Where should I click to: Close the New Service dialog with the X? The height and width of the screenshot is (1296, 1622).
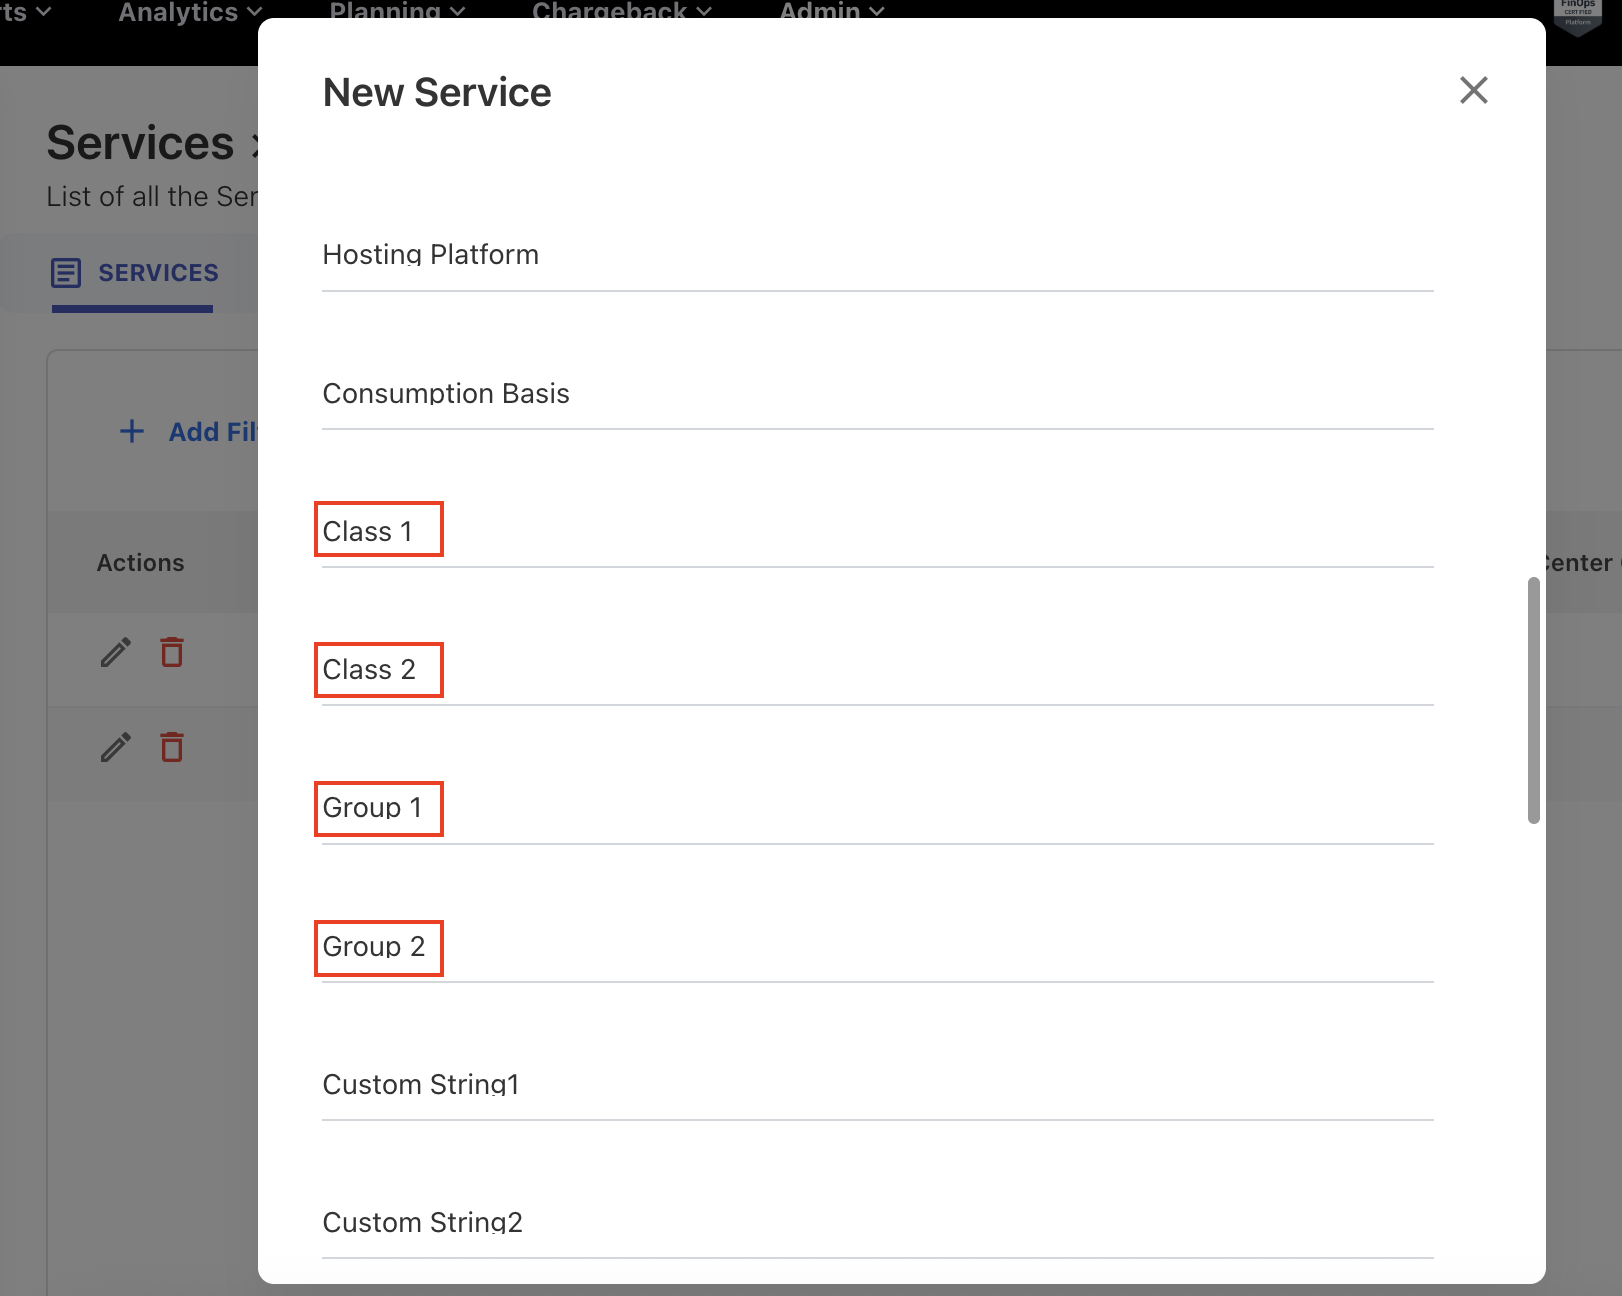[1473, 90]
